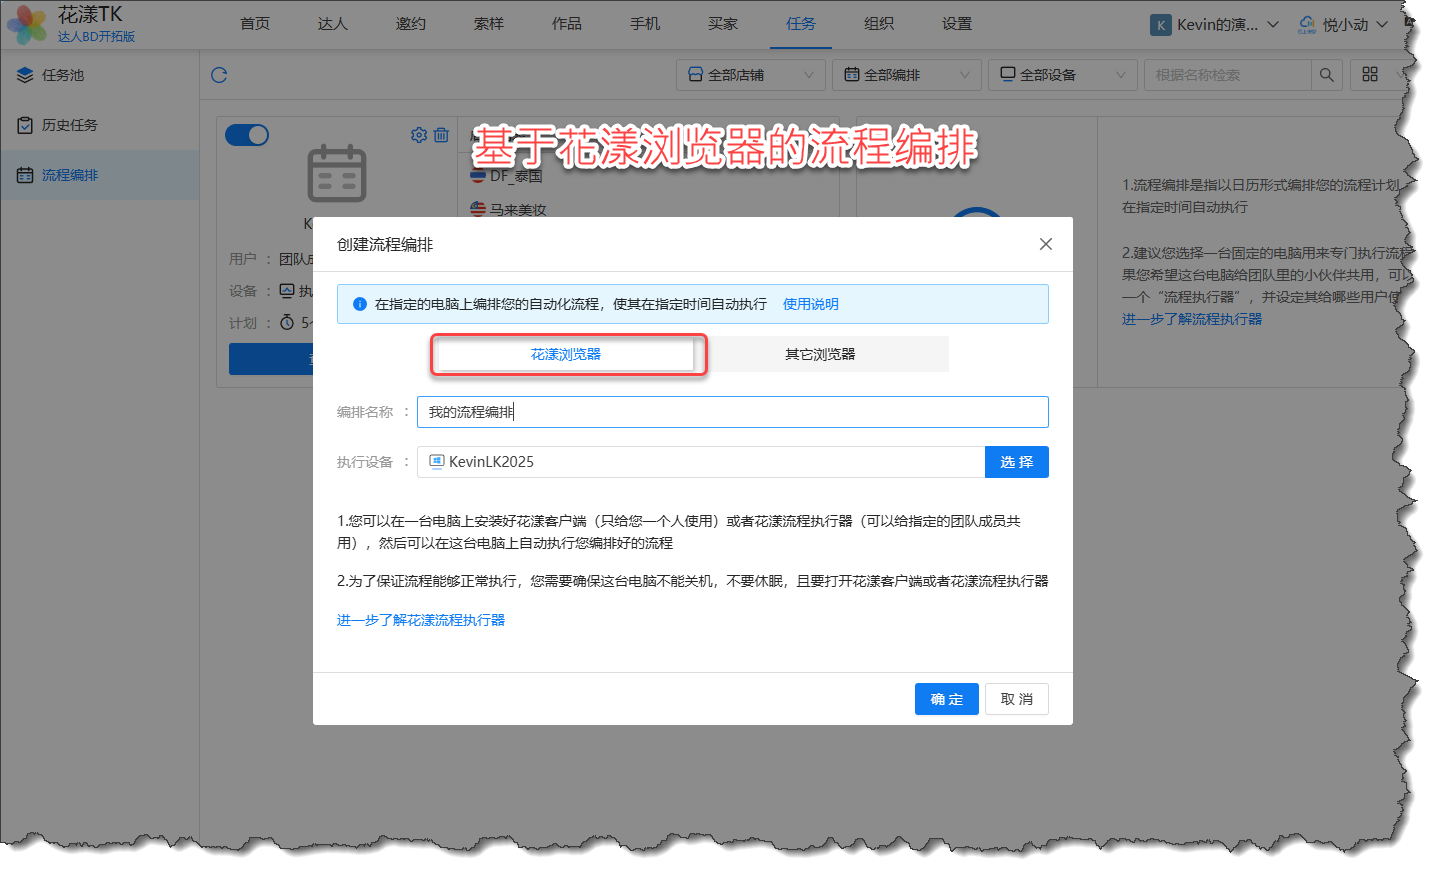The height and width of the screenshot is (876, 1440).
Task: Click the 确定 button
Action: (x=946, y=699)
